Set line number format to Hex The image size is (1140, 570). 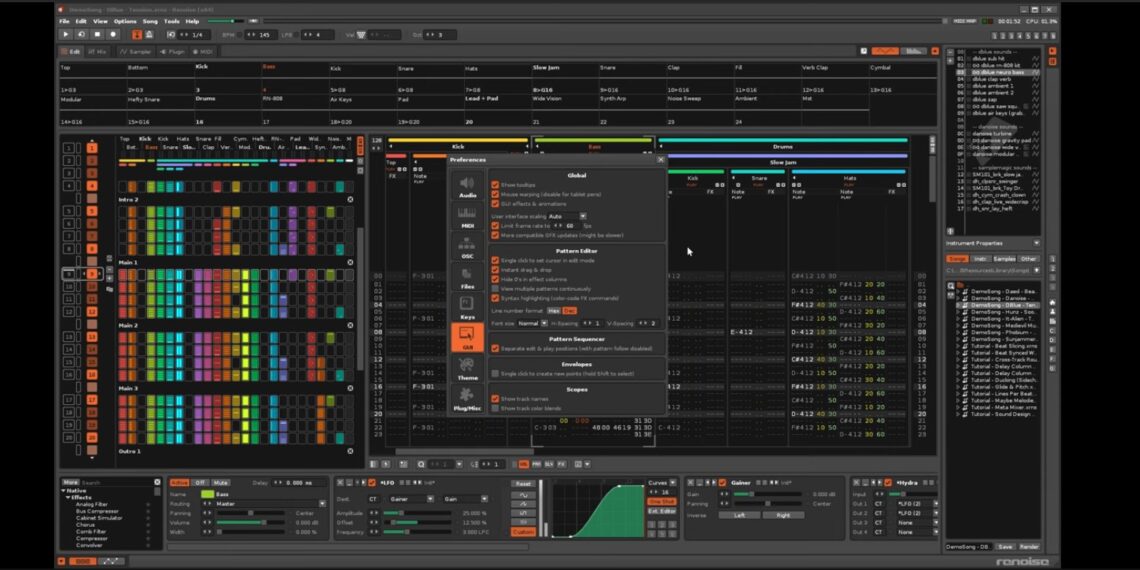point(553,311)
